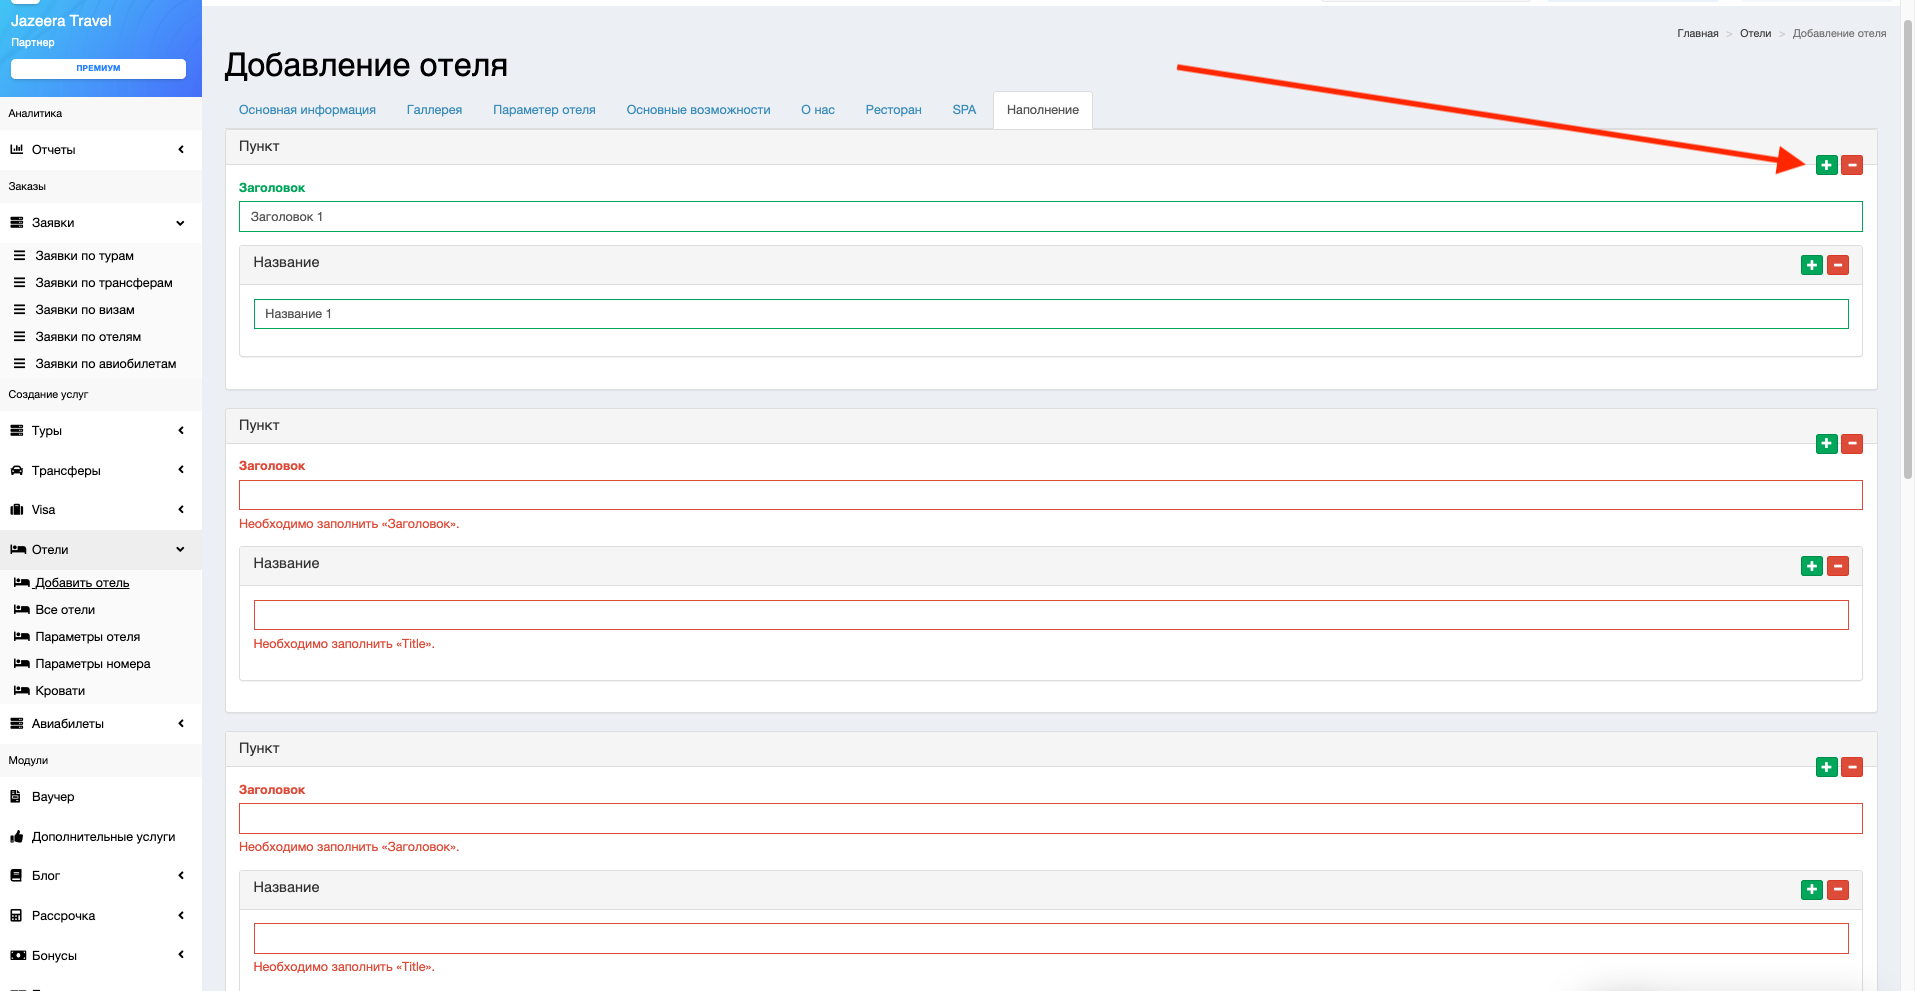Remove row in second Название section
This screenshot has width=1915, height=991.
(1838, 566)
